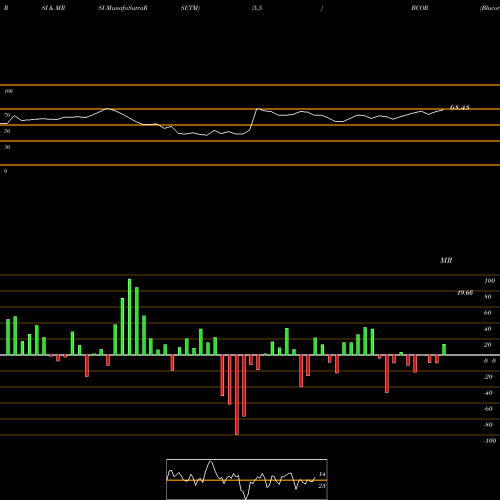Screen dimensions: 500x500
Task: Click the MR value 19.66
Action: [465, 293]
